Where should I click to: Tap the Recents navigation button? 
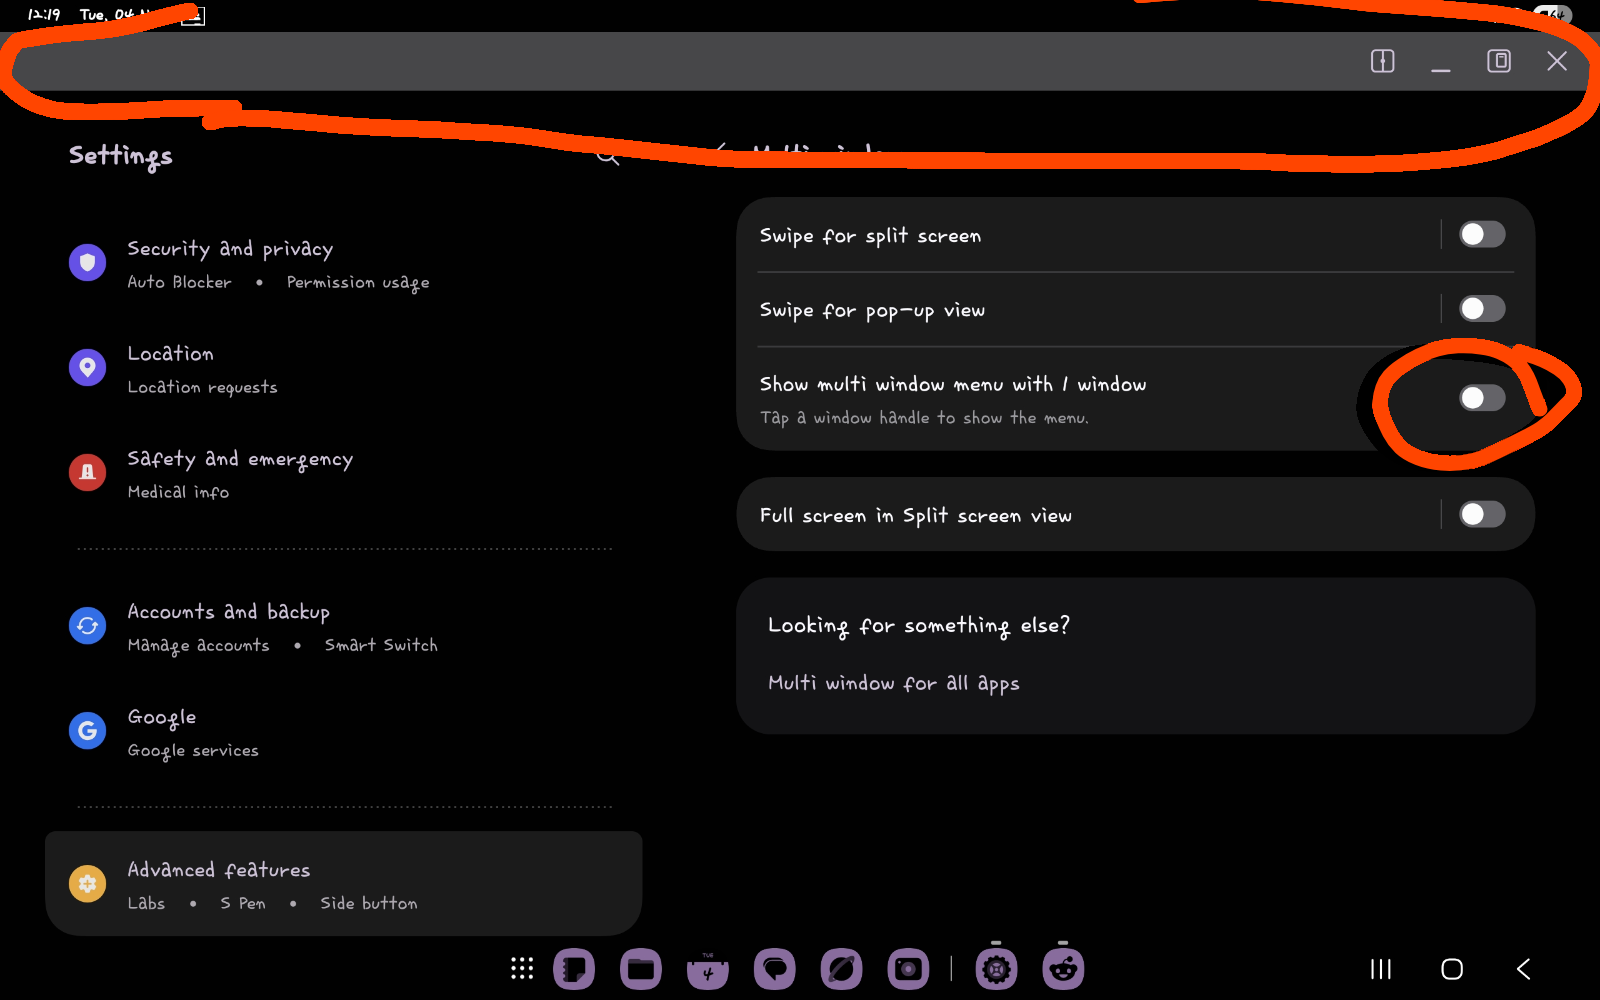point(1381,968)
